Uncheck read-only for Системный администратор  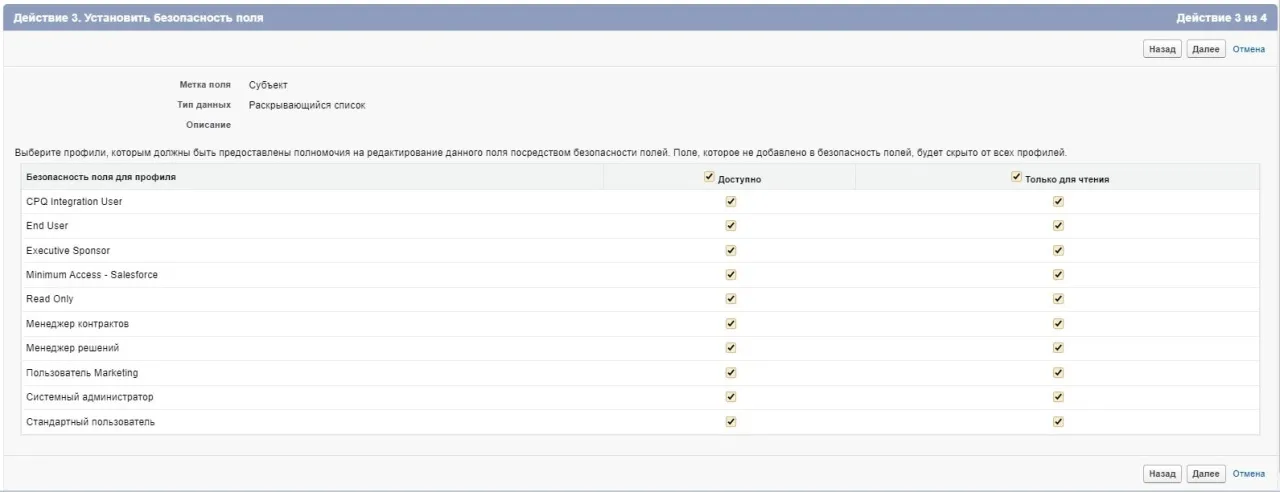[1058, 397]
